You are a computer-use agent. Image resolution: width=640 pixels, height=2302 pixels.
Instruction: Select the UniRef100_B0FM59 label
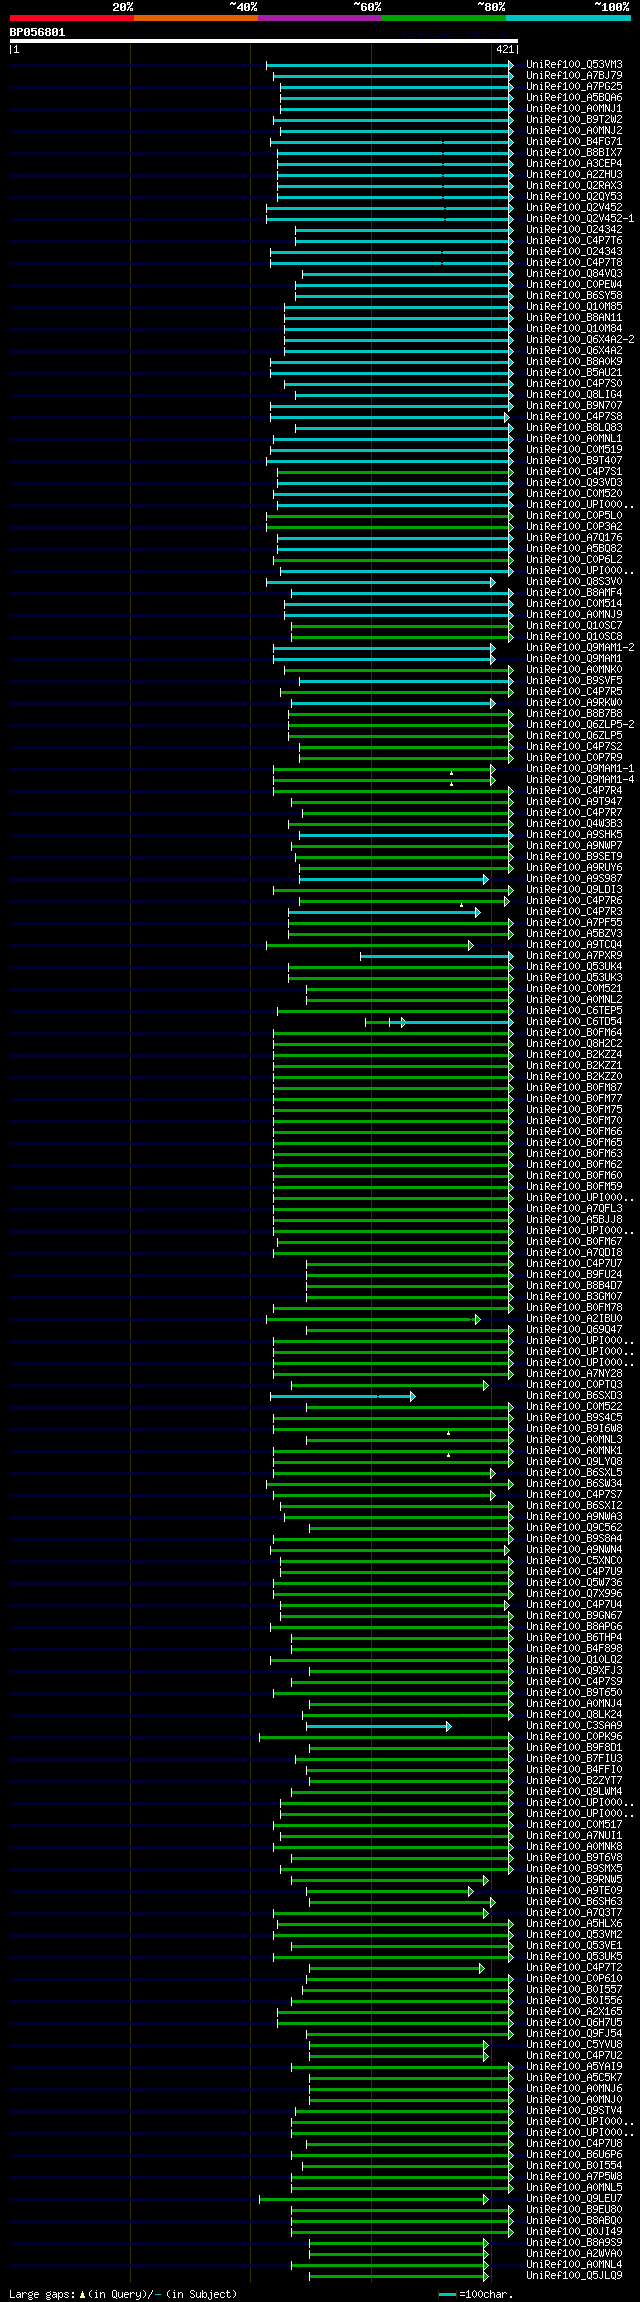click(574, 1187)
